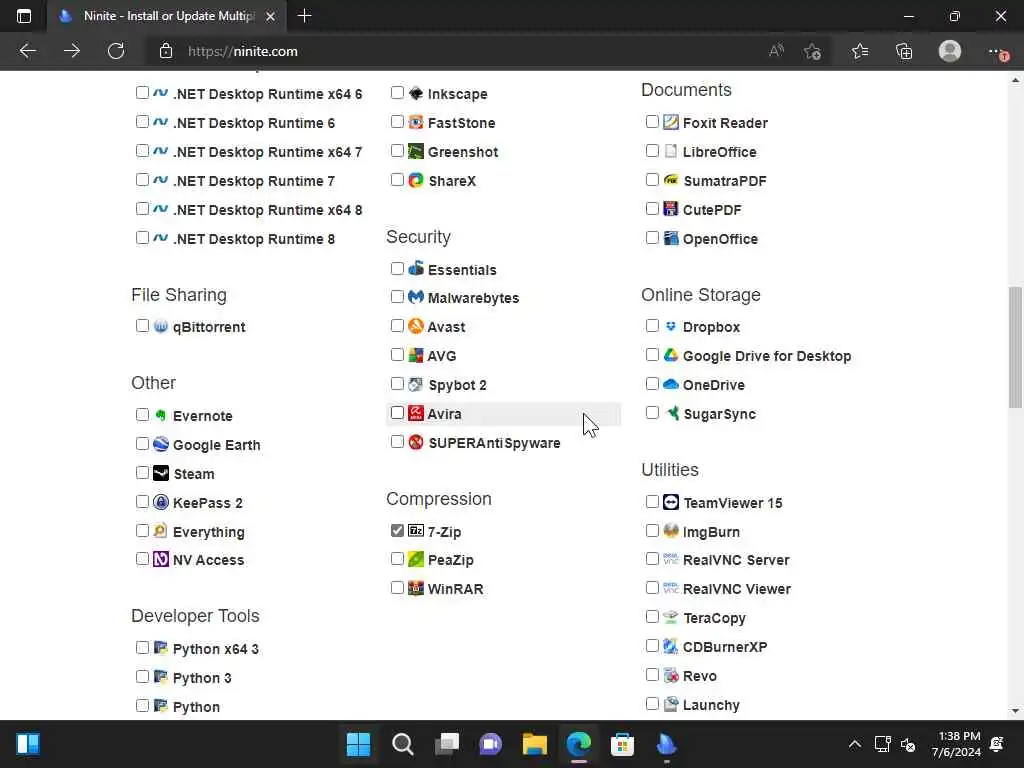Check .NET Desktop Runtime x64 8 checkbox
1024x768 pixels.
(142, 209)
